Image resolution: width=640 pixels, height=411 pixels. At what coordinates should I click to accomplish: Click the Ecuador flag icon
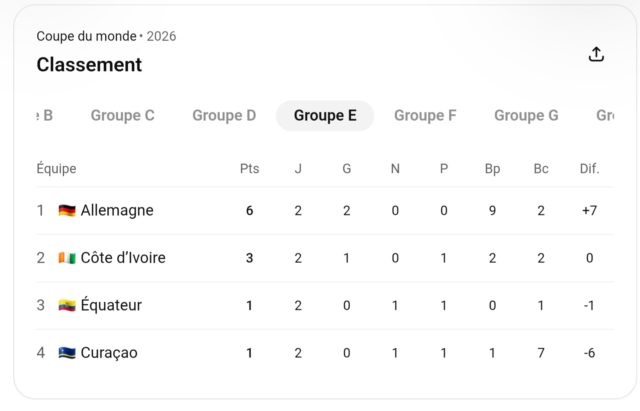[67, 305]
